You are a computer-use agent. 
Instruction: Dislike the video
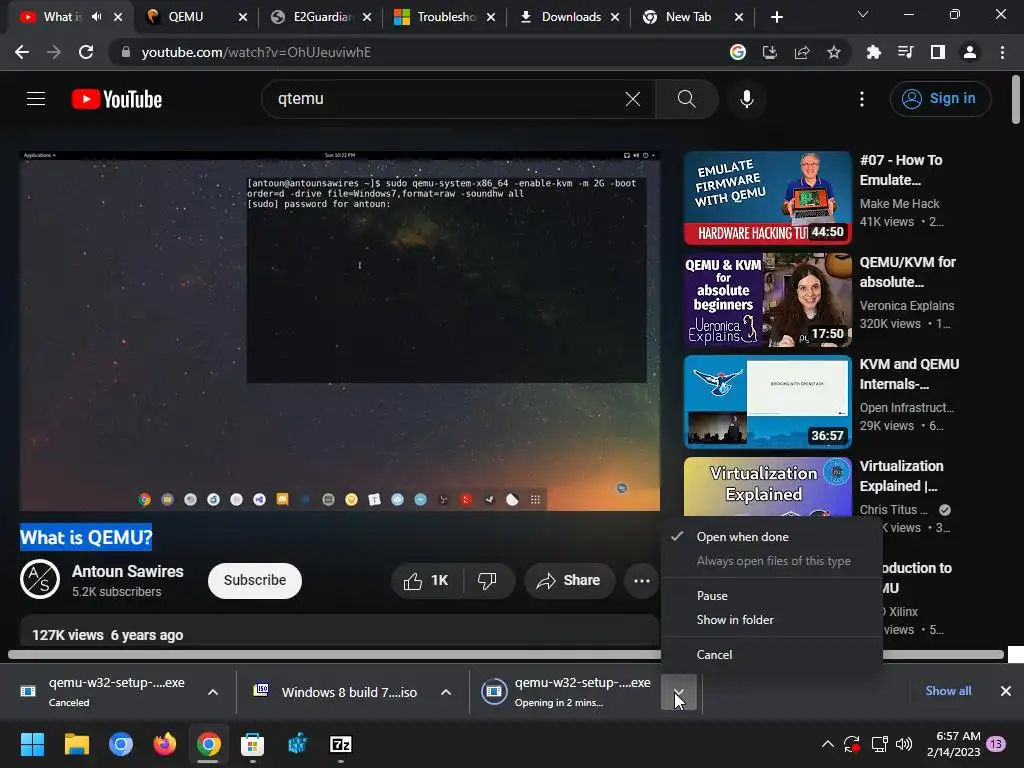[x=487, y=581]
